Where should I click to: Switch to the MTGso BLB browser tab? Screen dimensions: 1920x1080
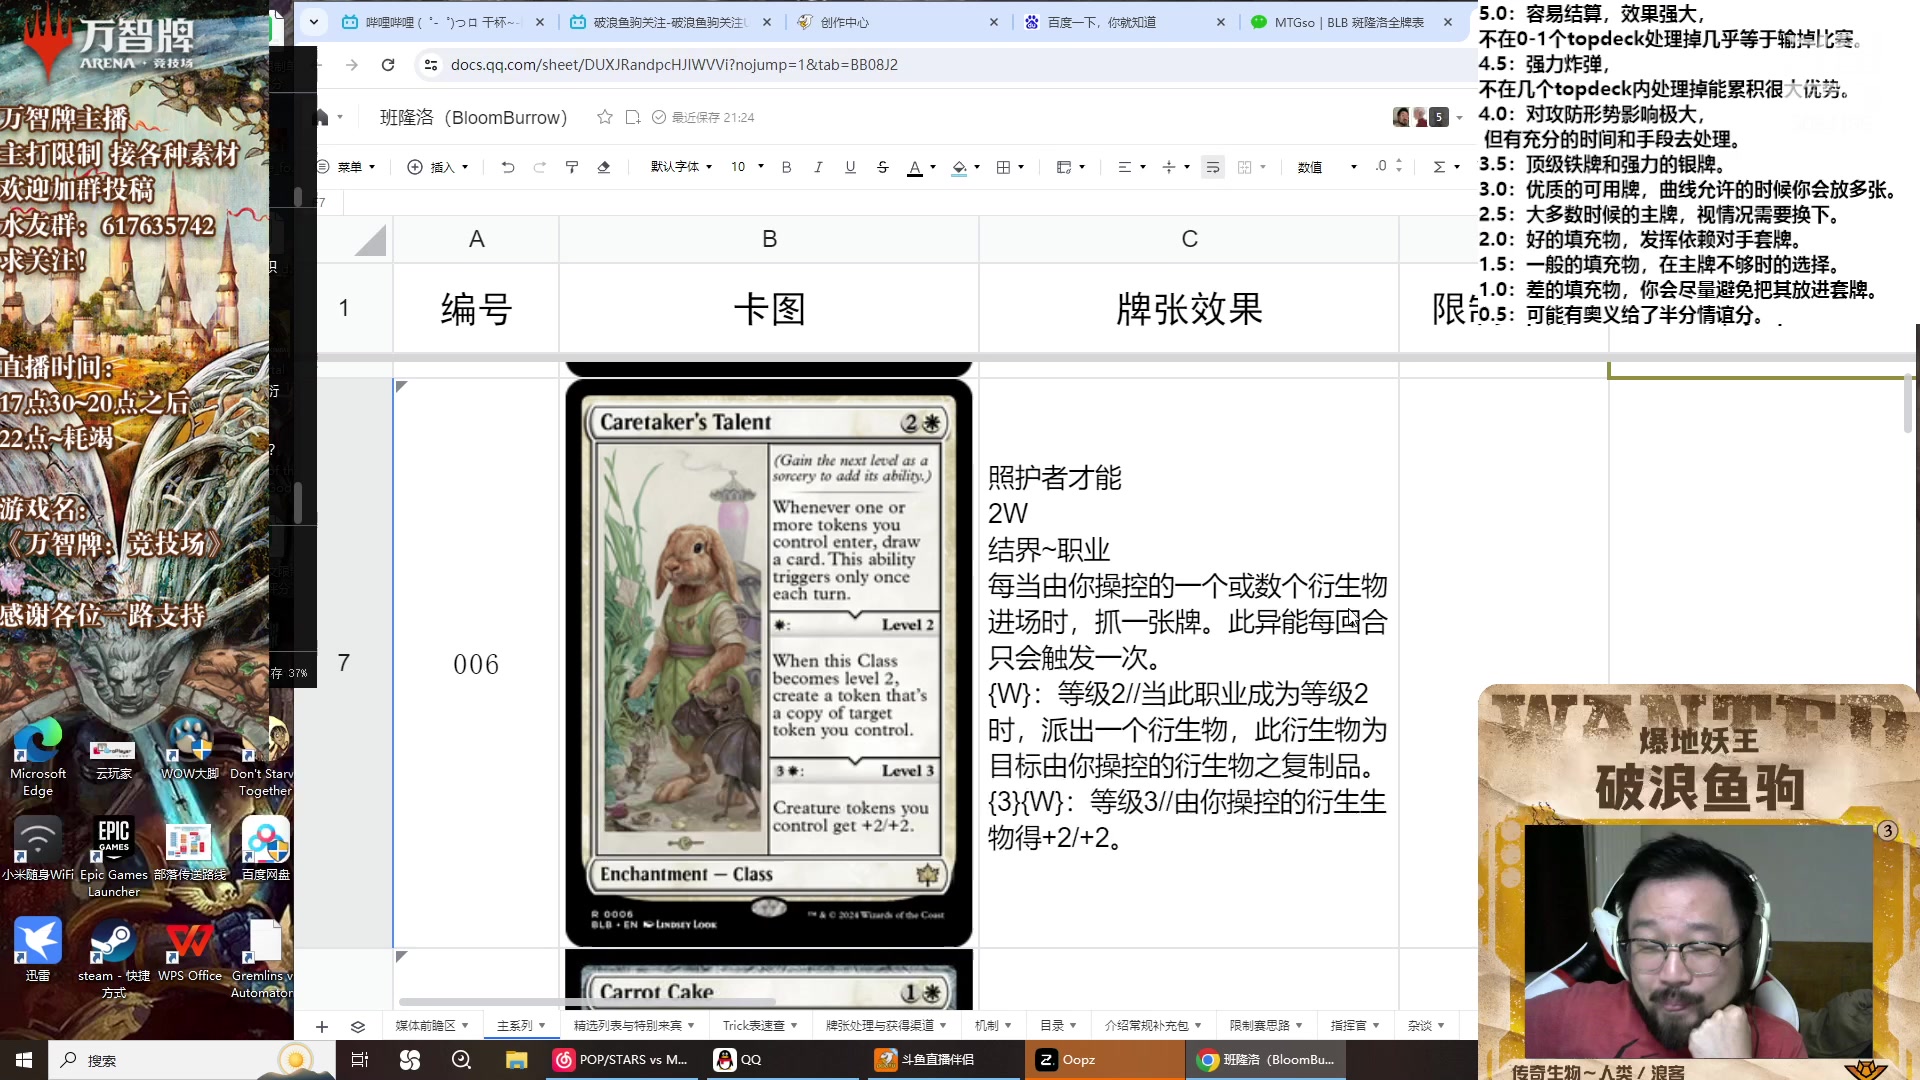point(1349,22)
